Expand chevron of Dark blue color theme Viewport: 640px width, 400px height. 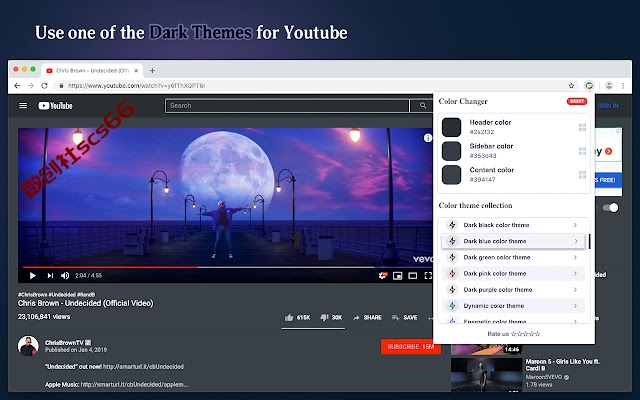(576, 241)
